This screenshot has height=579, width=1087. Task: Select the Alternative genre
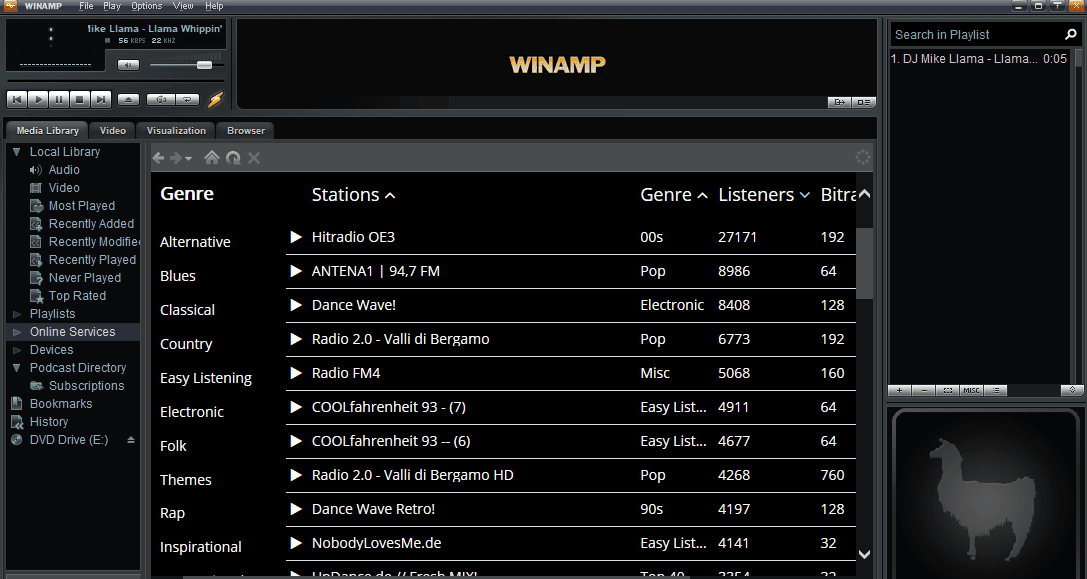[195, 242]
